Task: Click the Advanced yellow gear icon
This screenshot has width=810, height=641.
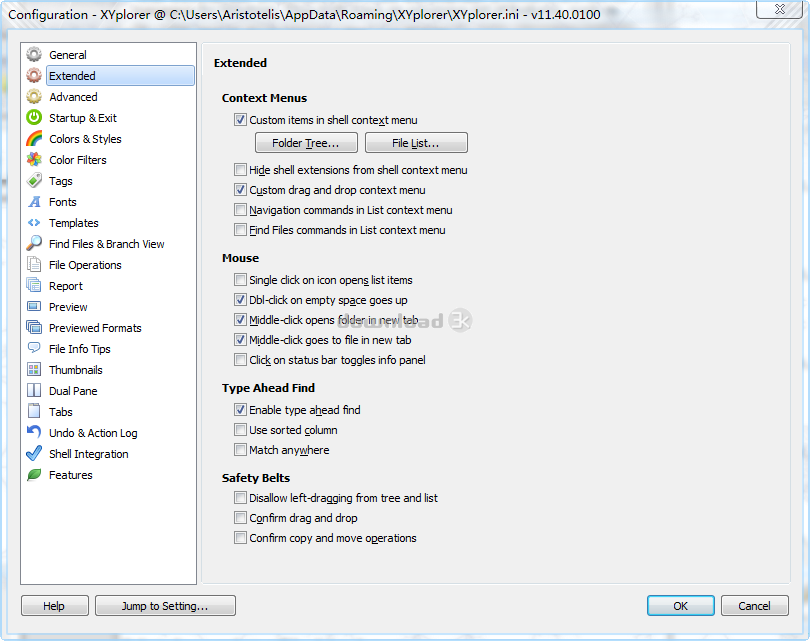Action: coord(34,97)
